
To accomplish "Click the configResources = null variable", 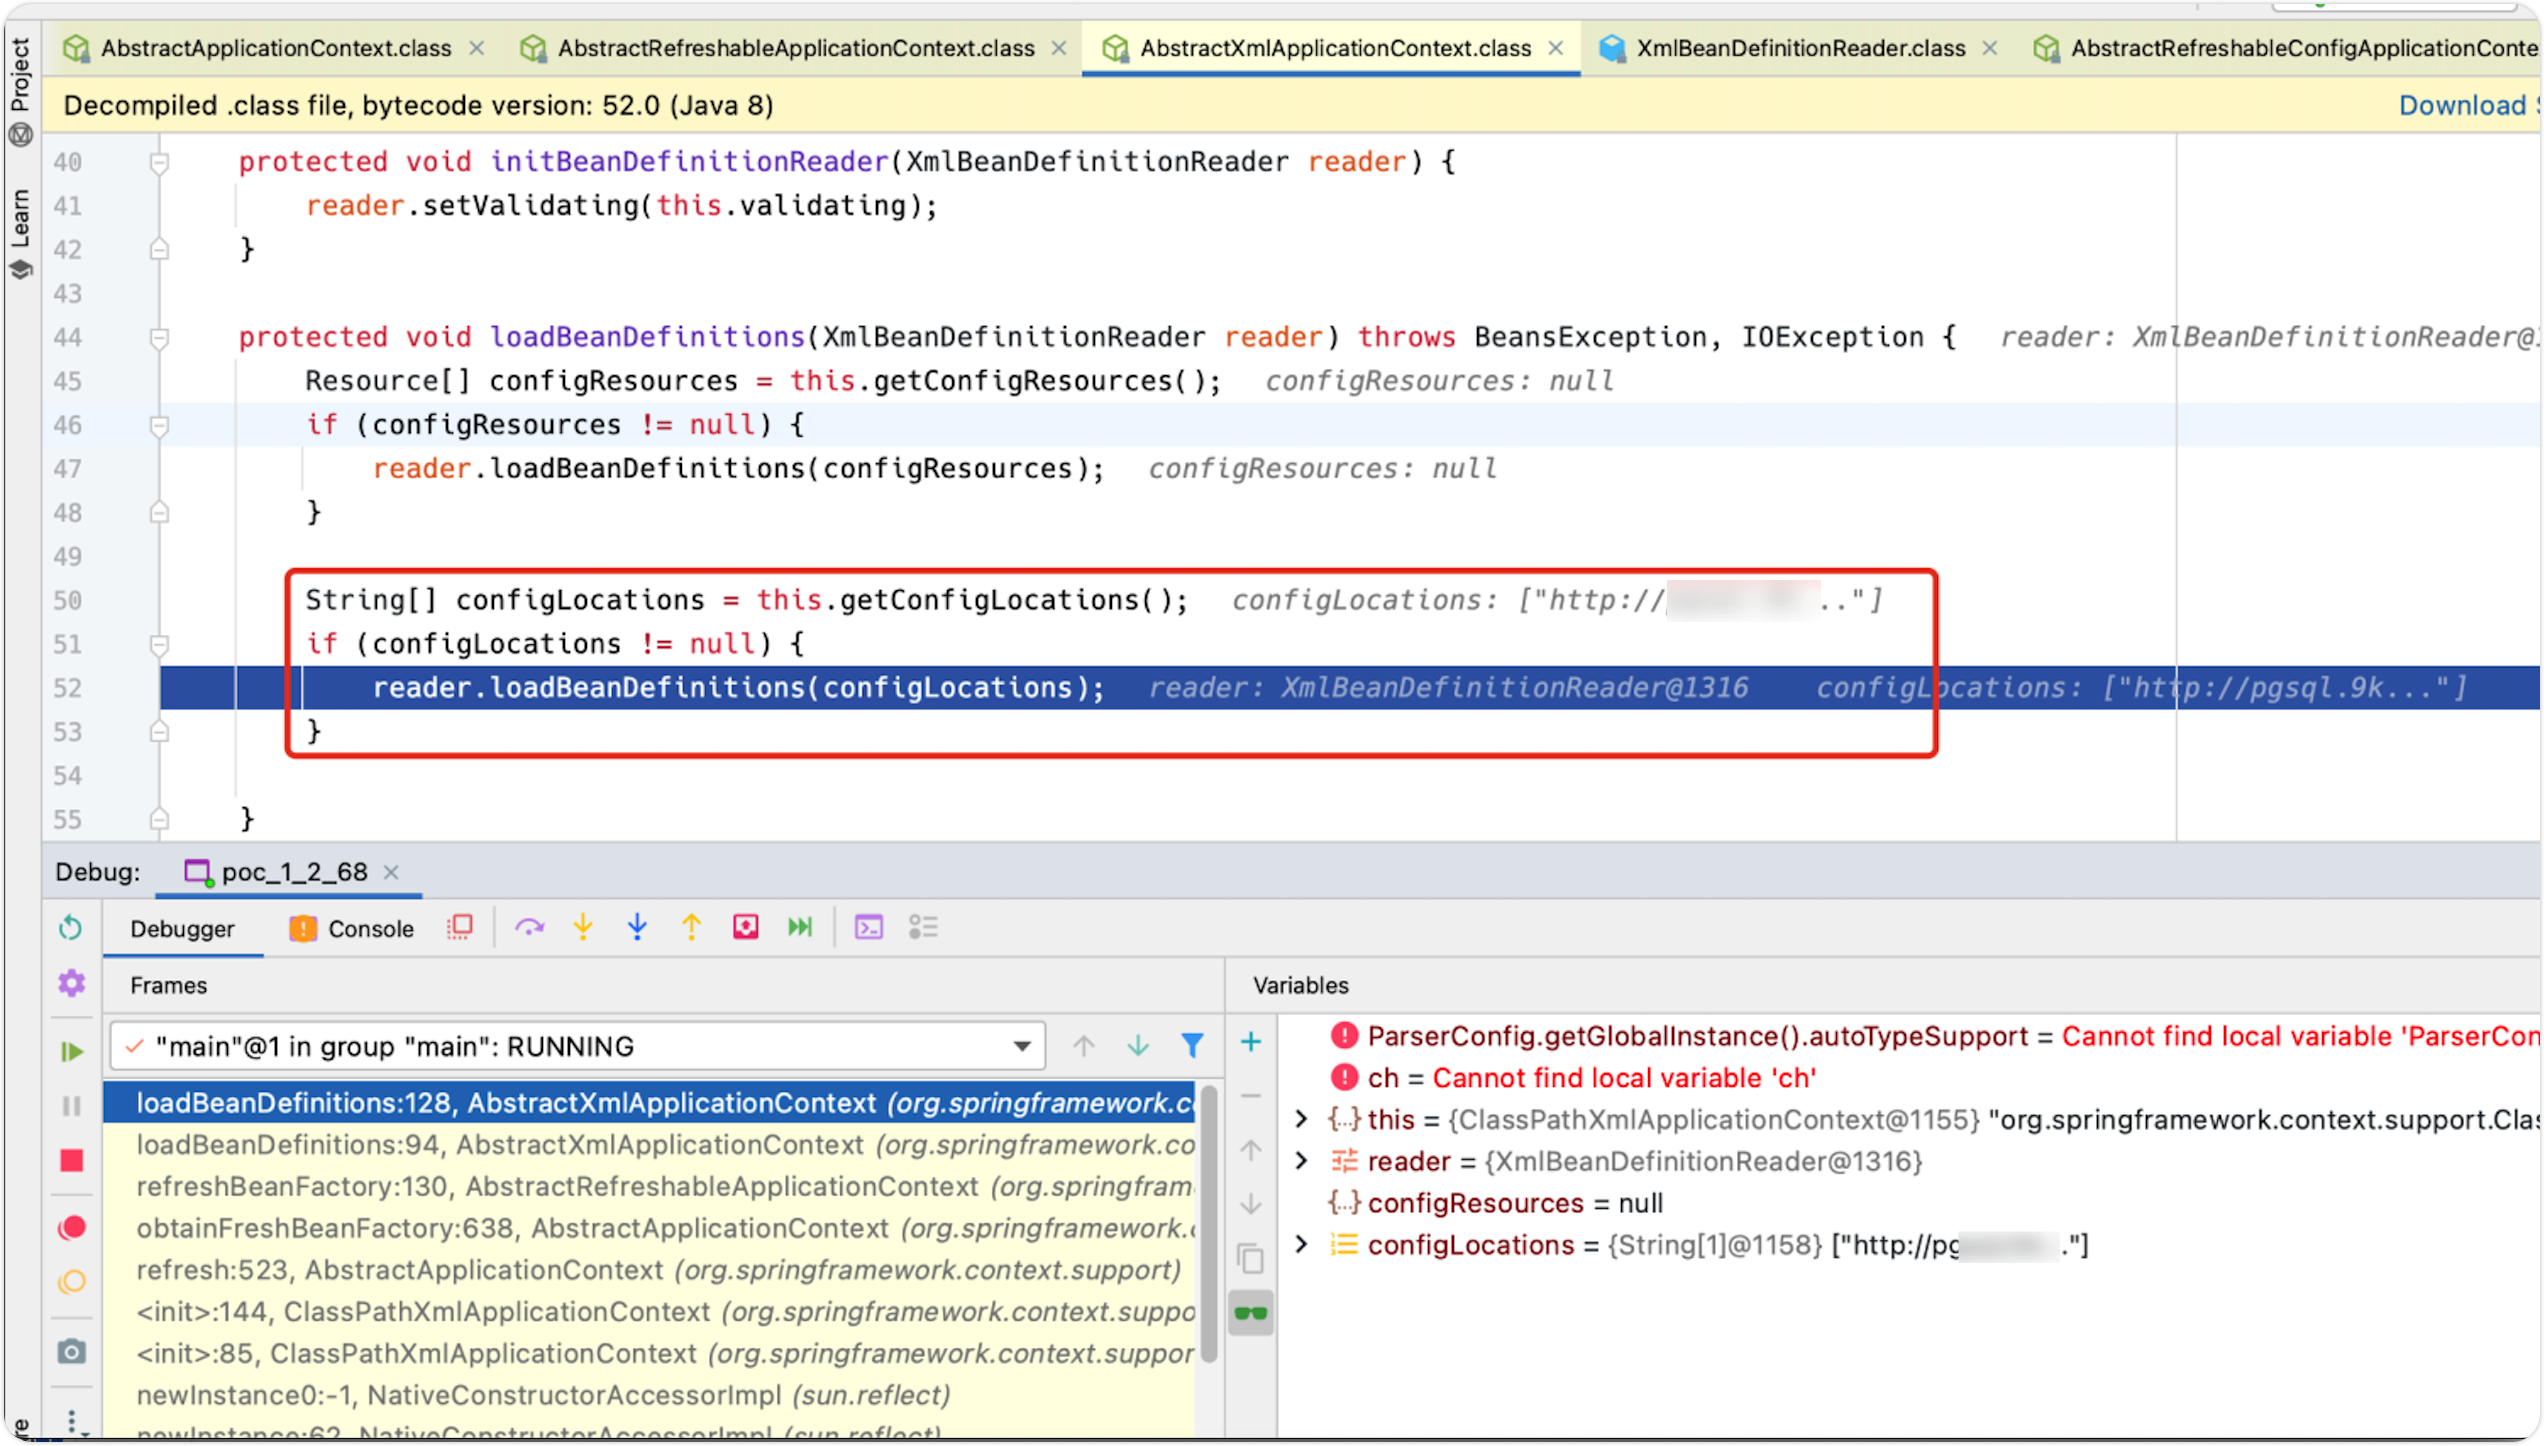I will (1496, 1204).
